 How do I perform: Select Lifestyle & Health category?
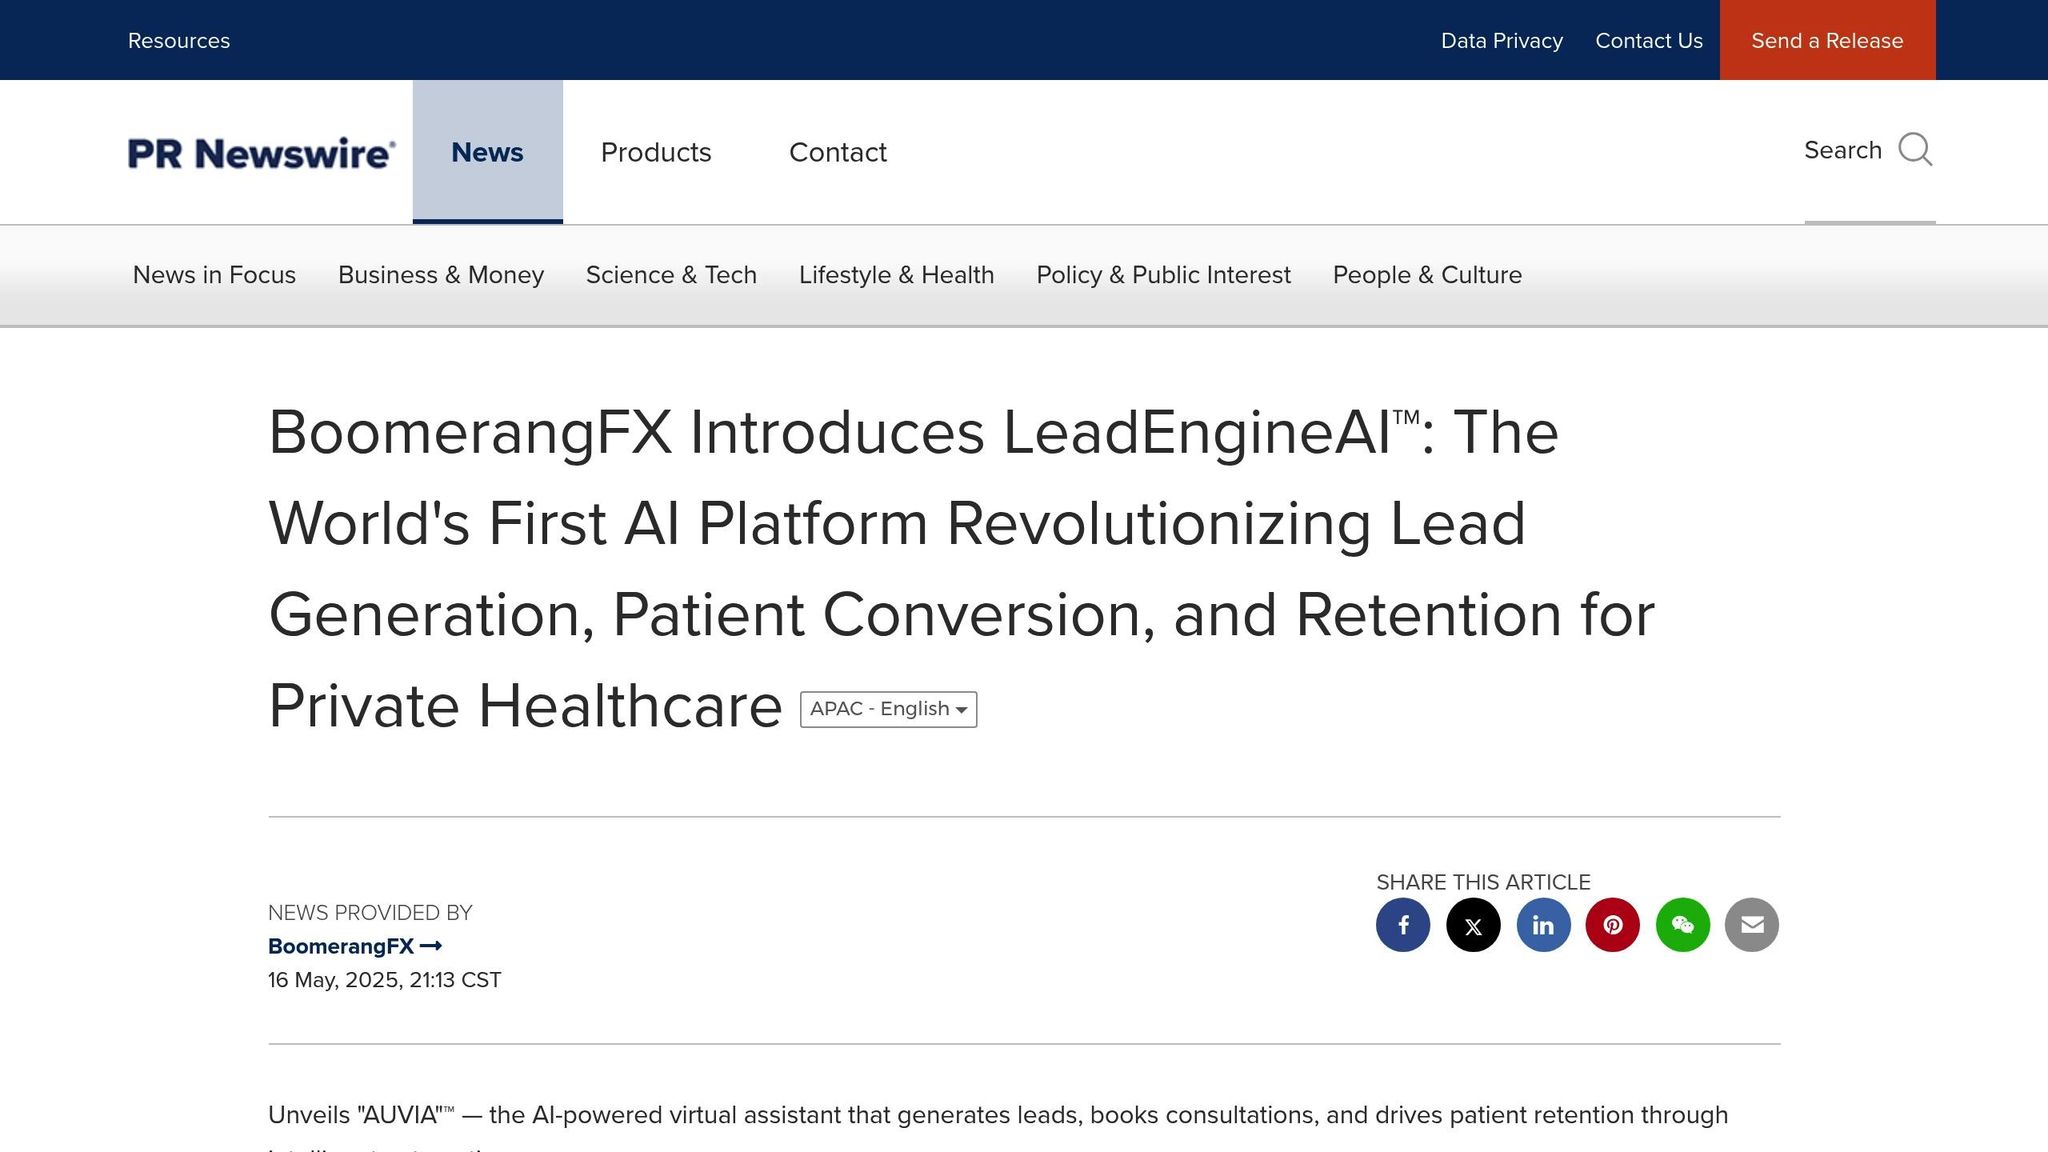point(896,275)
